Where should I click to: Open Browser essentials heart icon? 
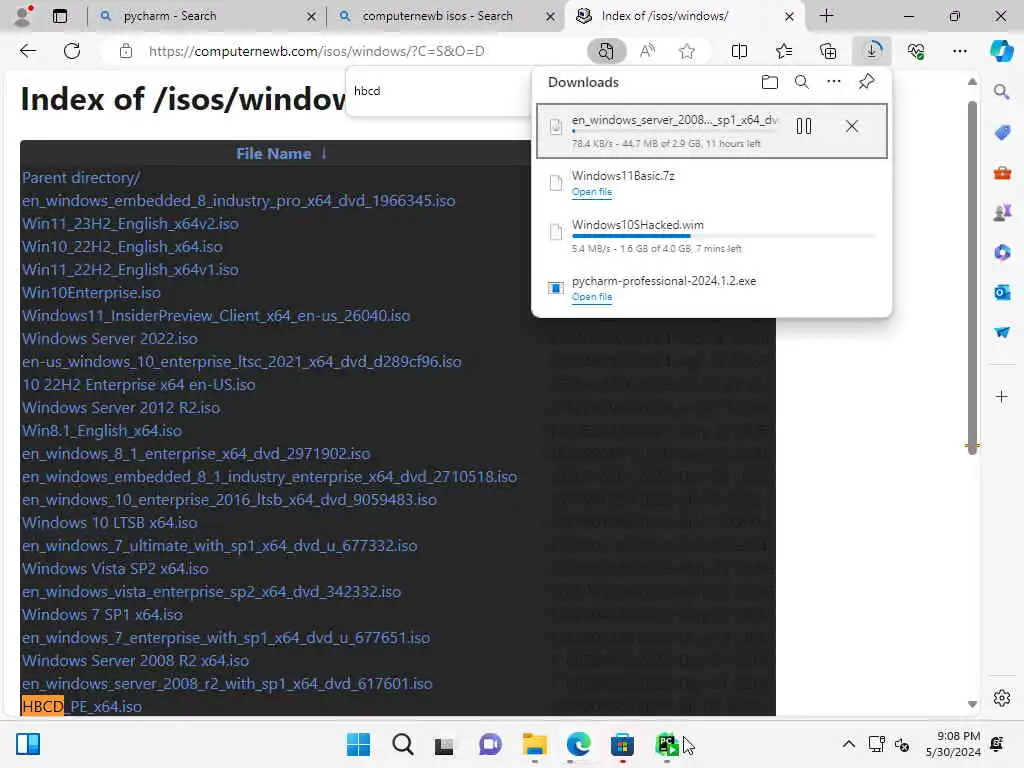pyautogui.click(x=916, y=51)
